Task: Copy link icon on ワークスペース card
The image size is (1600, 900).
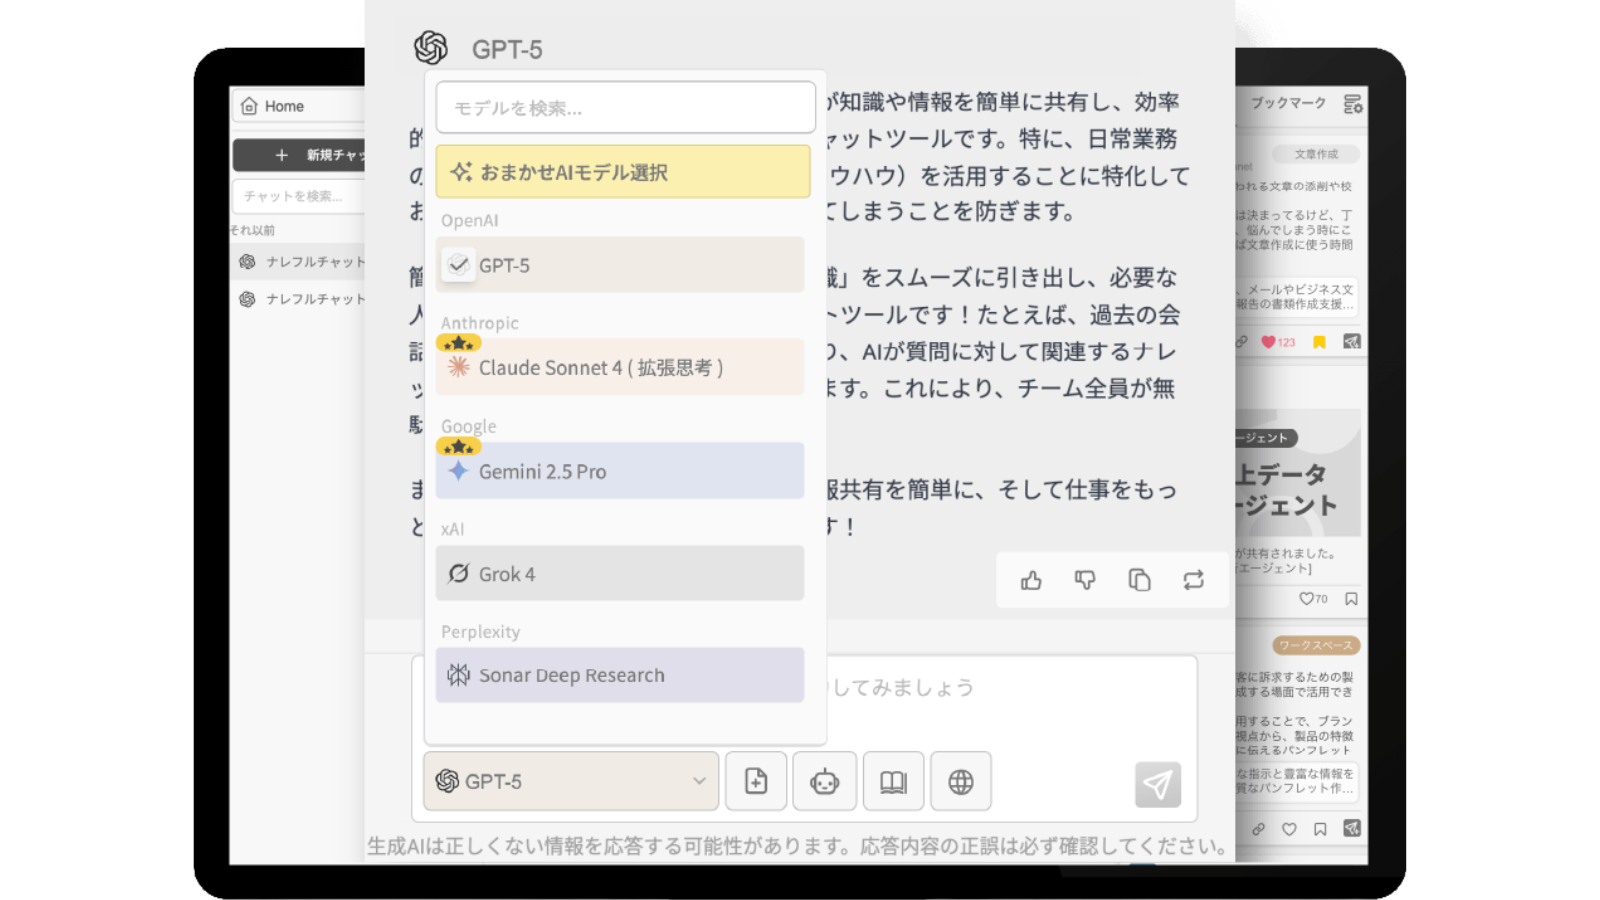Action: click(x=1259, y=829)
